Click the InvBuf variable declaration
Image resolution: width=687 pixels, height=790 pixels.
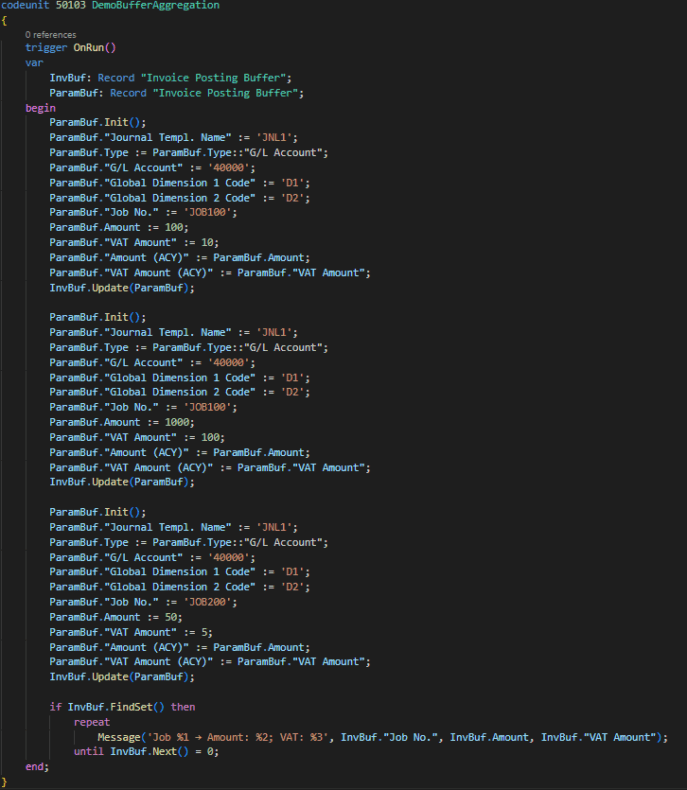point(170,78)
